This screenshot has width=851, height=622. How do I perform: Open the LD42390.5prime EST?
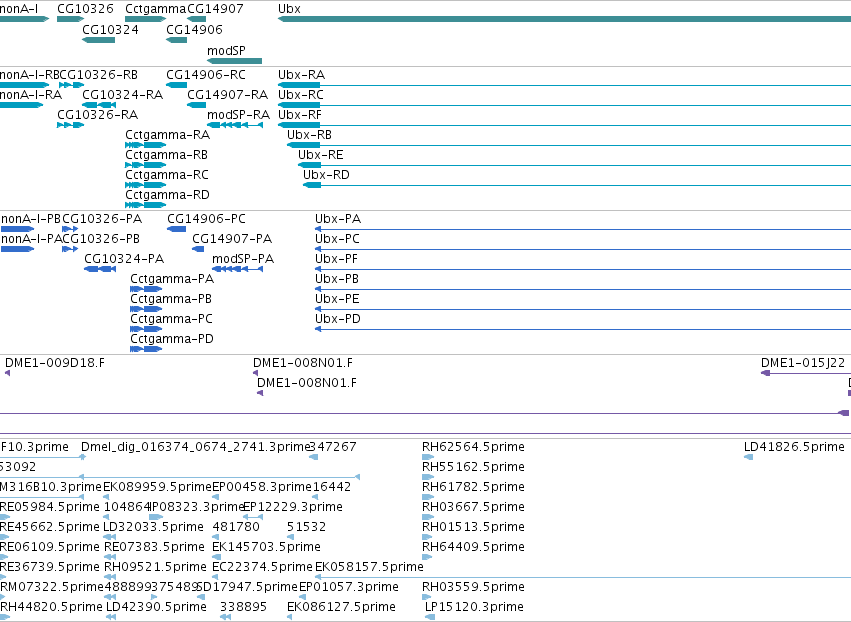point(111,617)
